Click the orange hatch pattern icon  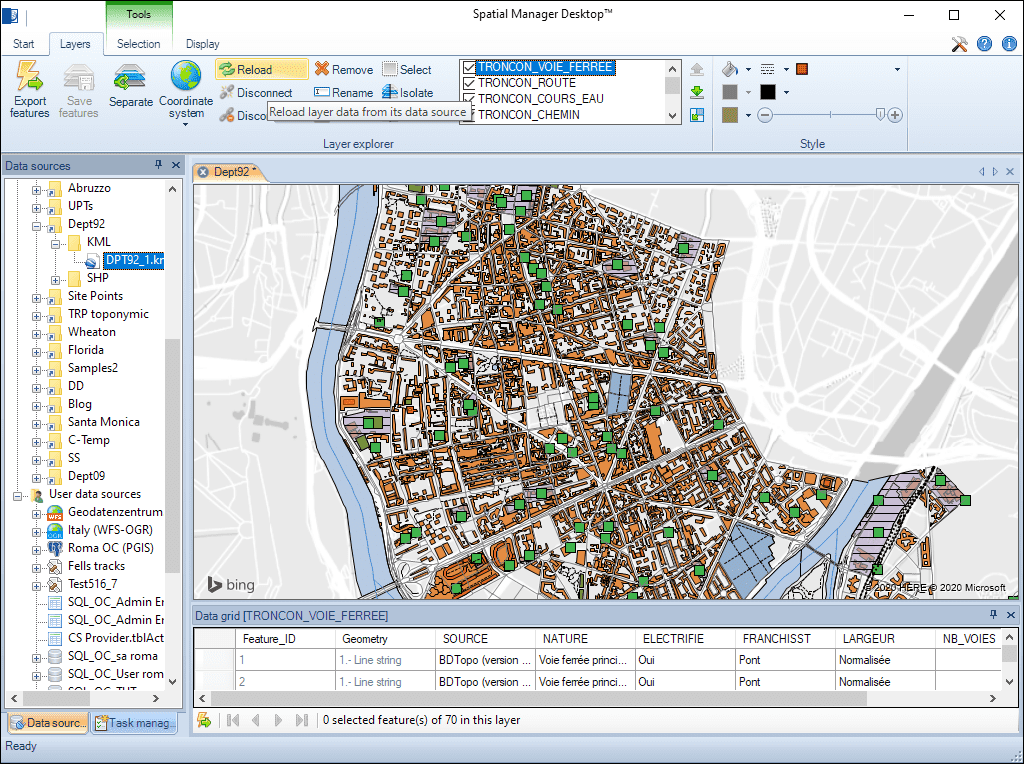click(802, 69)
